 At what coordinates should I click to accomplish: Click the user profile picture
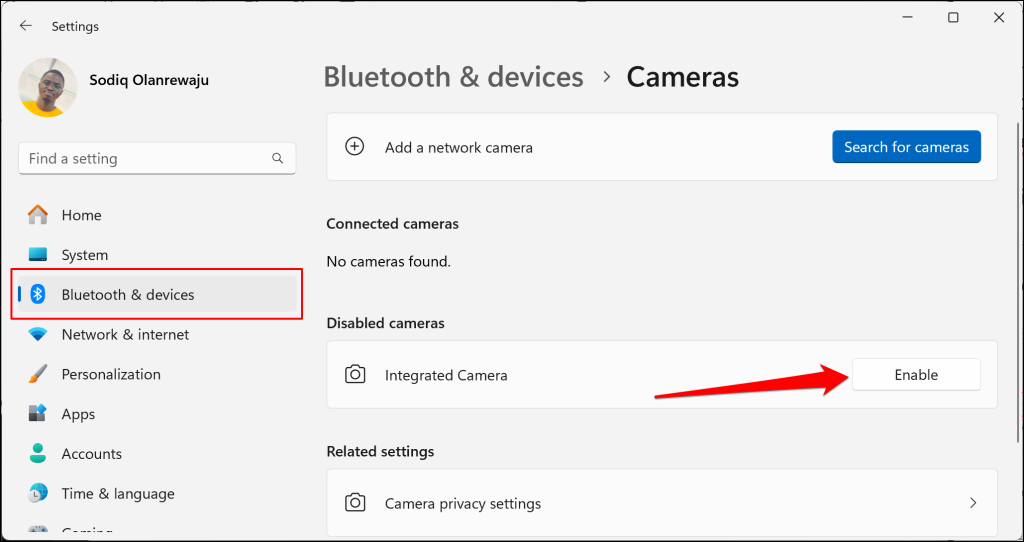point(49,88)
